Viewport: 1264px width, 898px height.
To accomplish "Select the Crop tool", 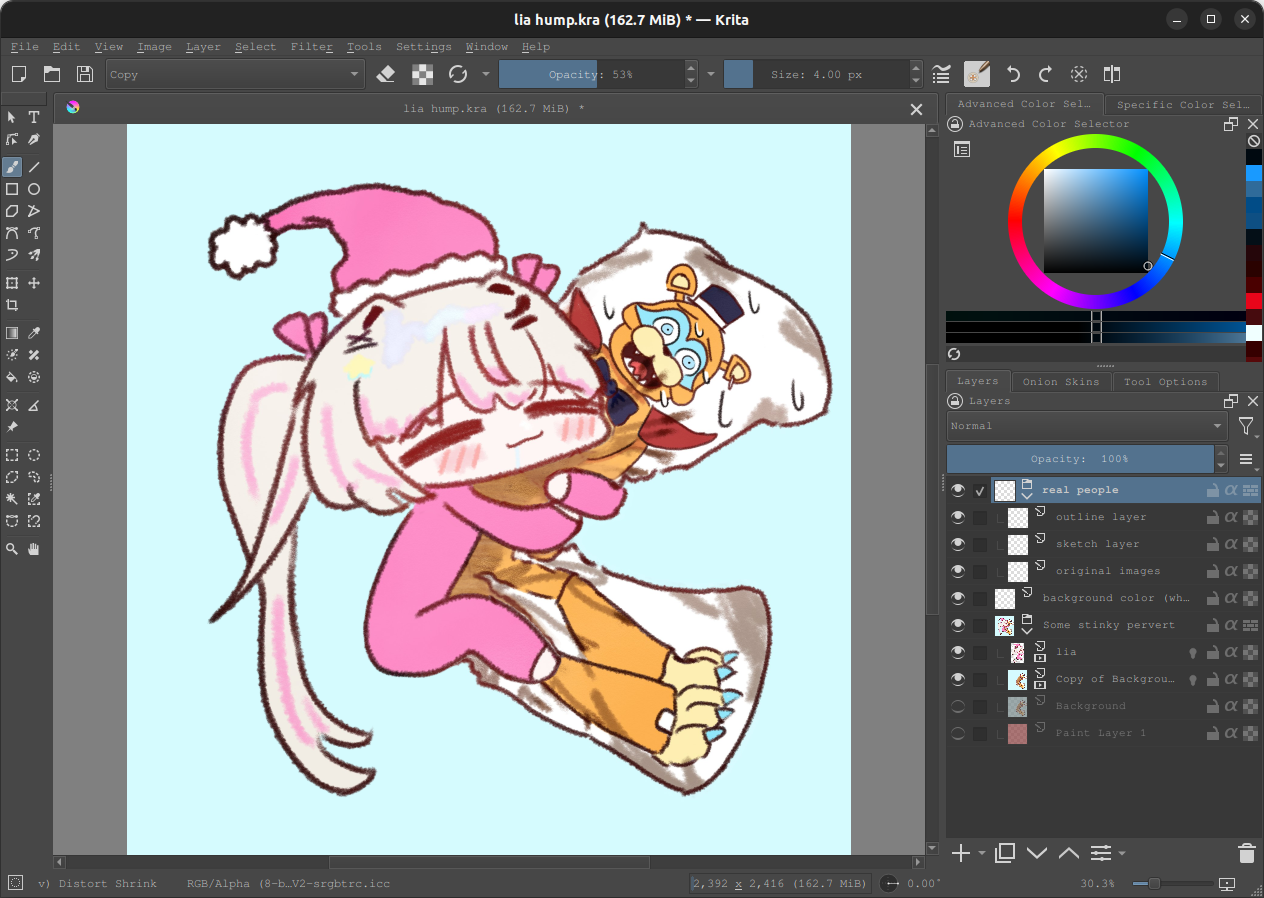I will [x=12, y=305].
